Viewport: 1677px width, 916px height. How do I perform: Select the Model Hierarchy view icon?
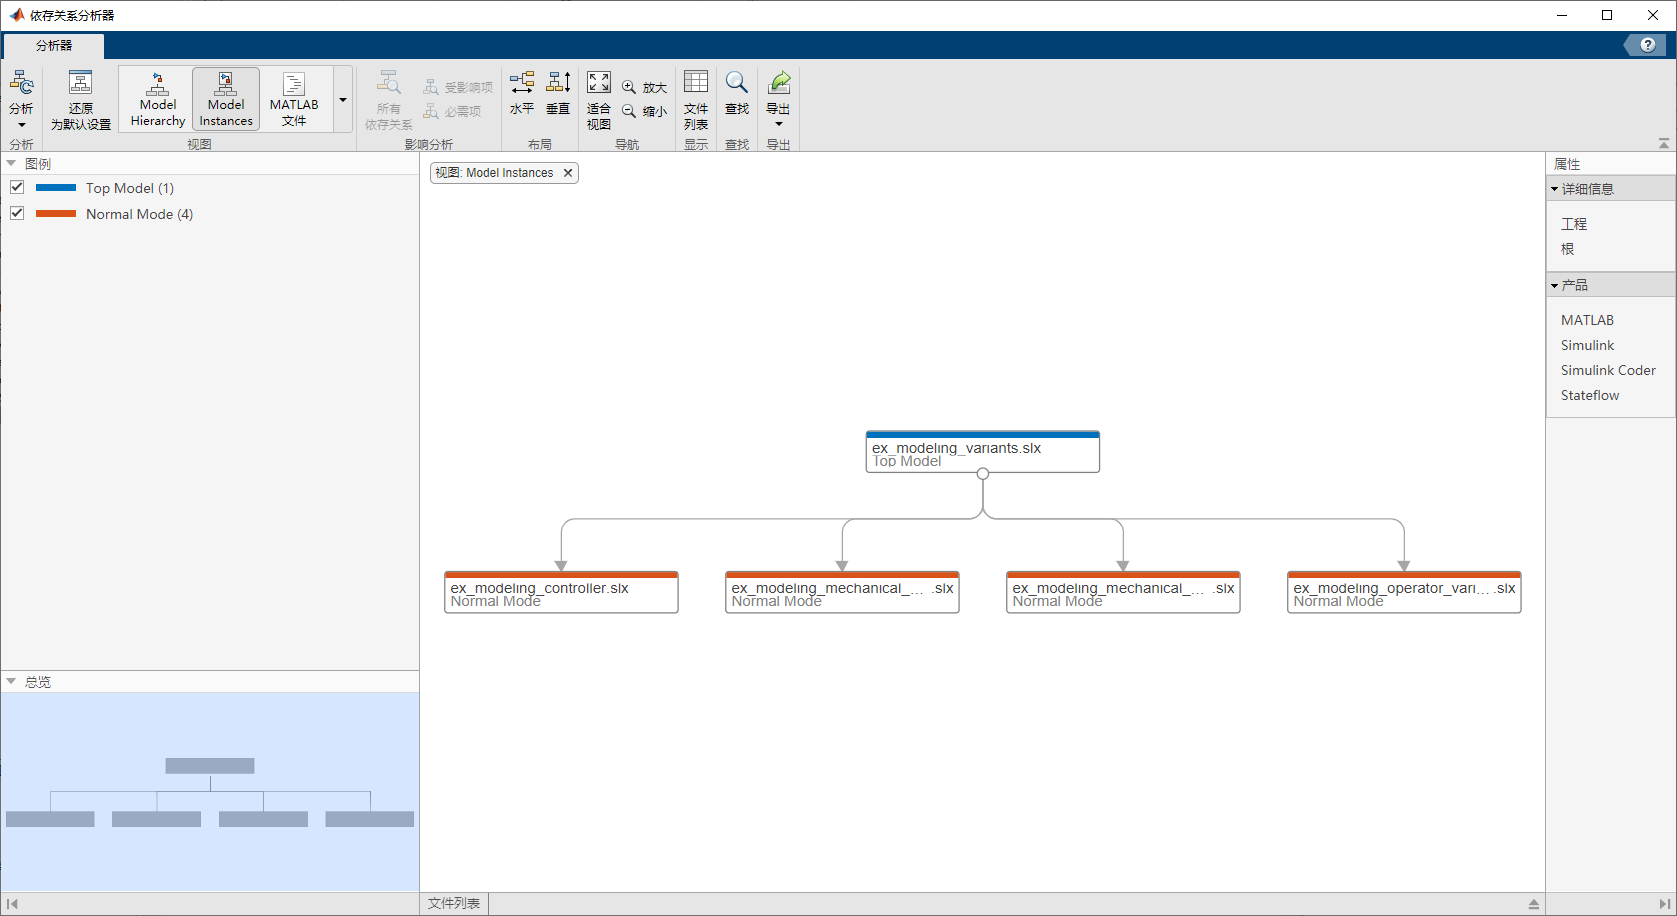click(x=156, y=98)
